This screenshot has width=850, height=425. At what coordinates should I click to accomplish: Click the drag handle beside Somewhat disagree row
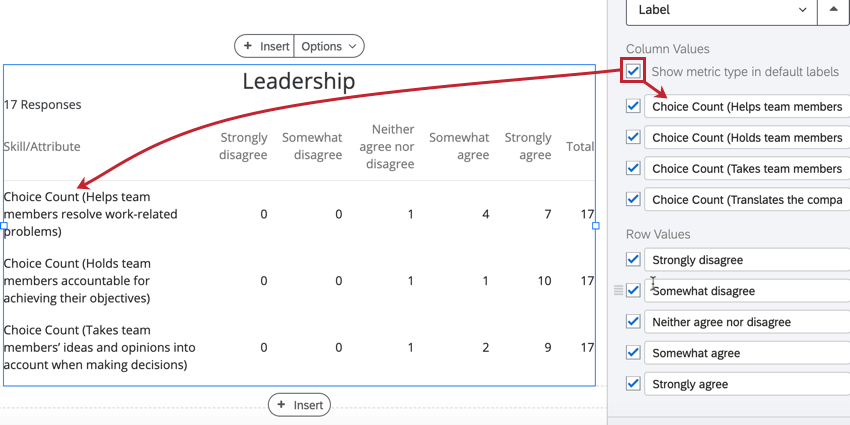click(618, 291)
